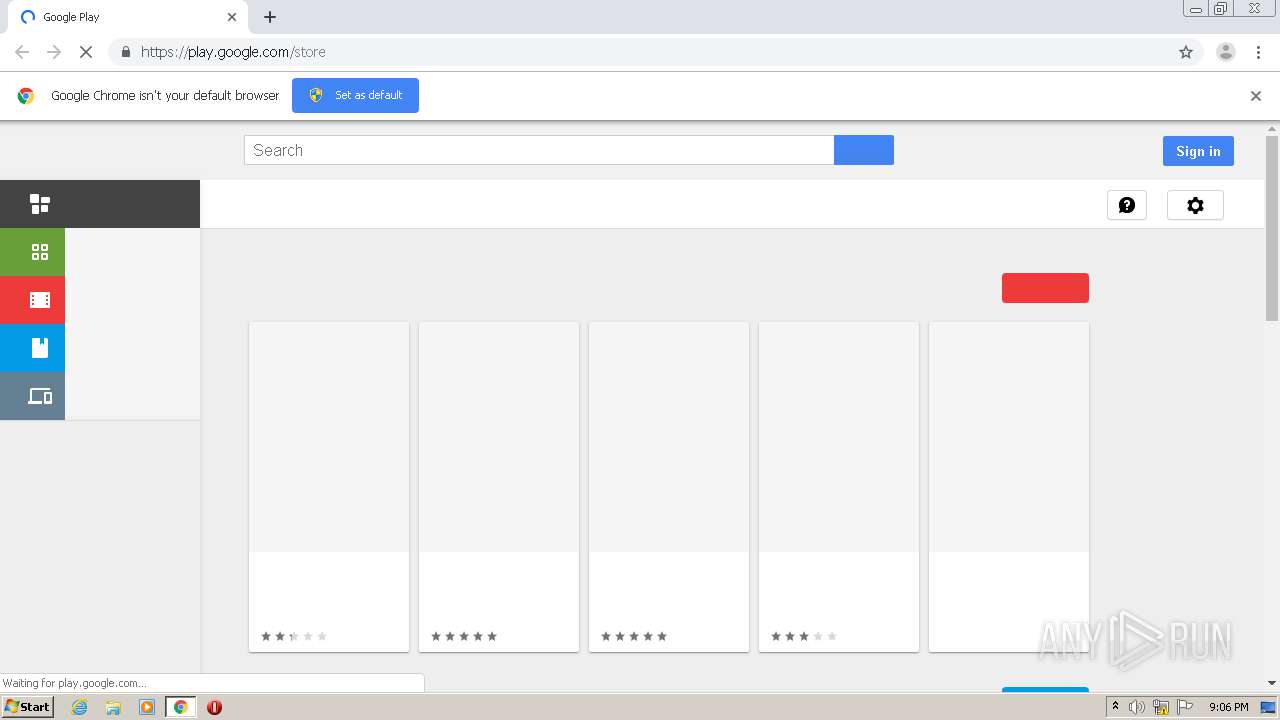Go back to the previous page
This screenshot has height=720, width=1280.
22,52
